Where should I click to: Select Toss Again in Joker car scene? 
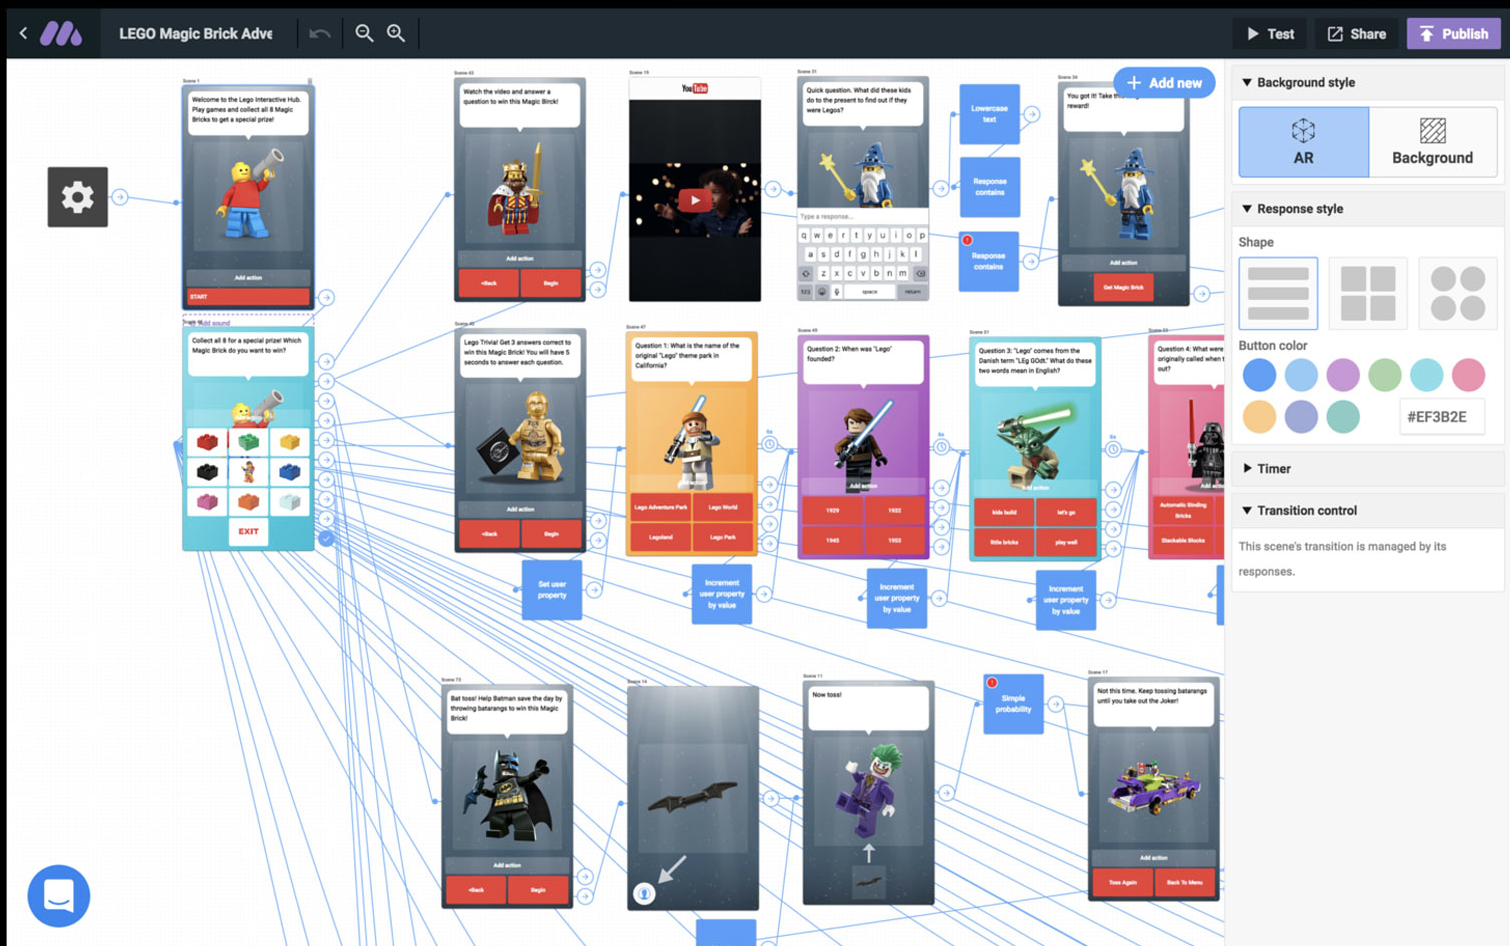[x=1122, y=882]
